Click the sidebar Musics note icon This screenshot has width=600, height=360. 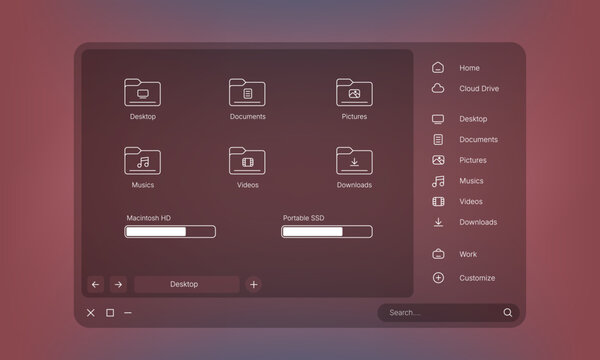(x=438, y=181)
